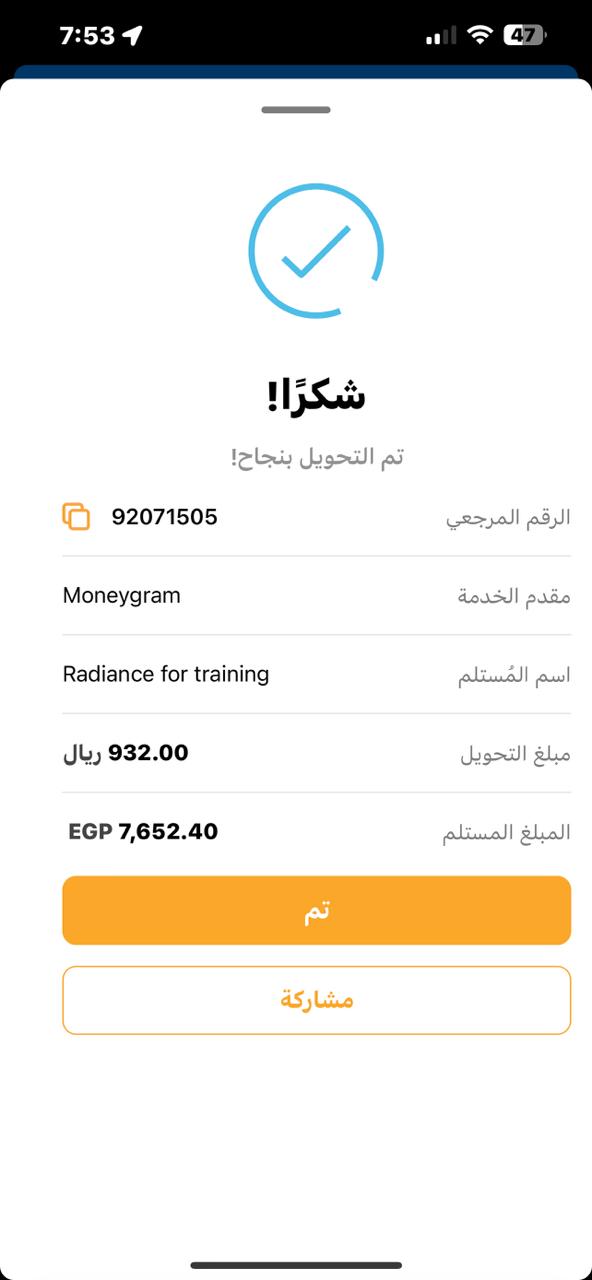Image resolution: width=592 pixels, height=1280 pixels.
Task: Tap the Wi-Fi status icon
Action: coord(481,36)
